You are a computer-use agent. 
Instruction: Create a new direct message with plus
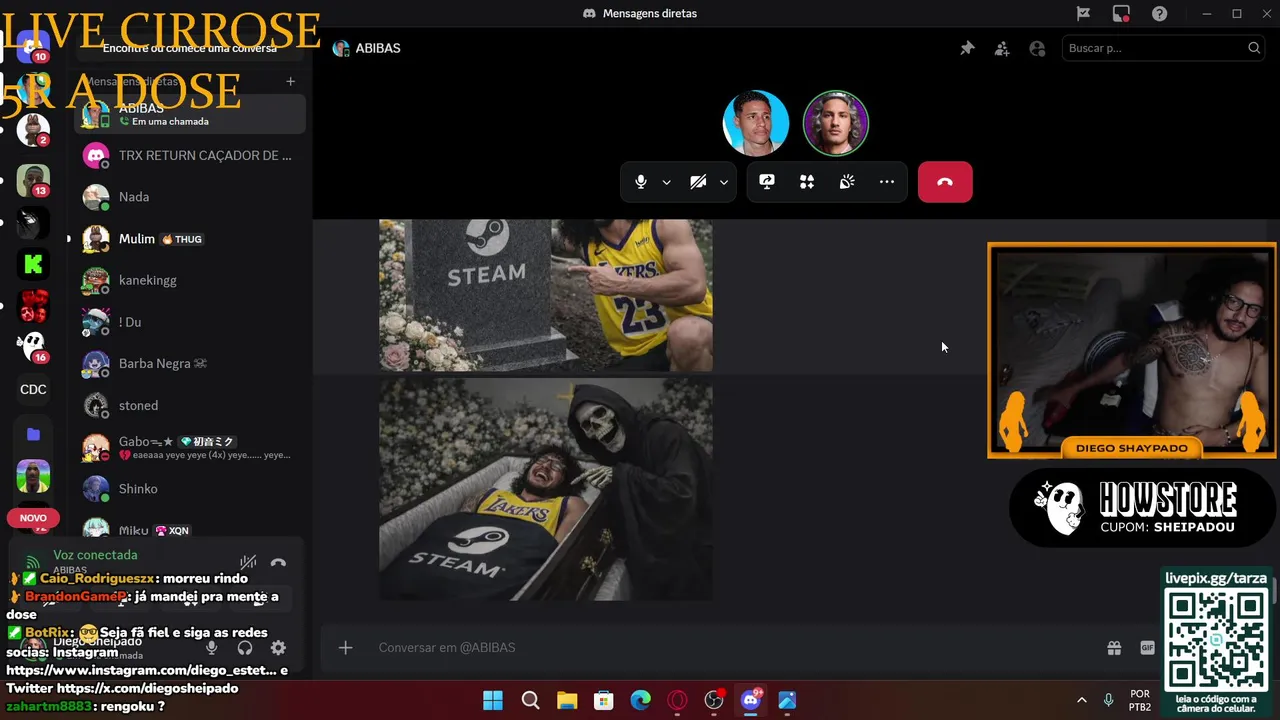[290, 81]
